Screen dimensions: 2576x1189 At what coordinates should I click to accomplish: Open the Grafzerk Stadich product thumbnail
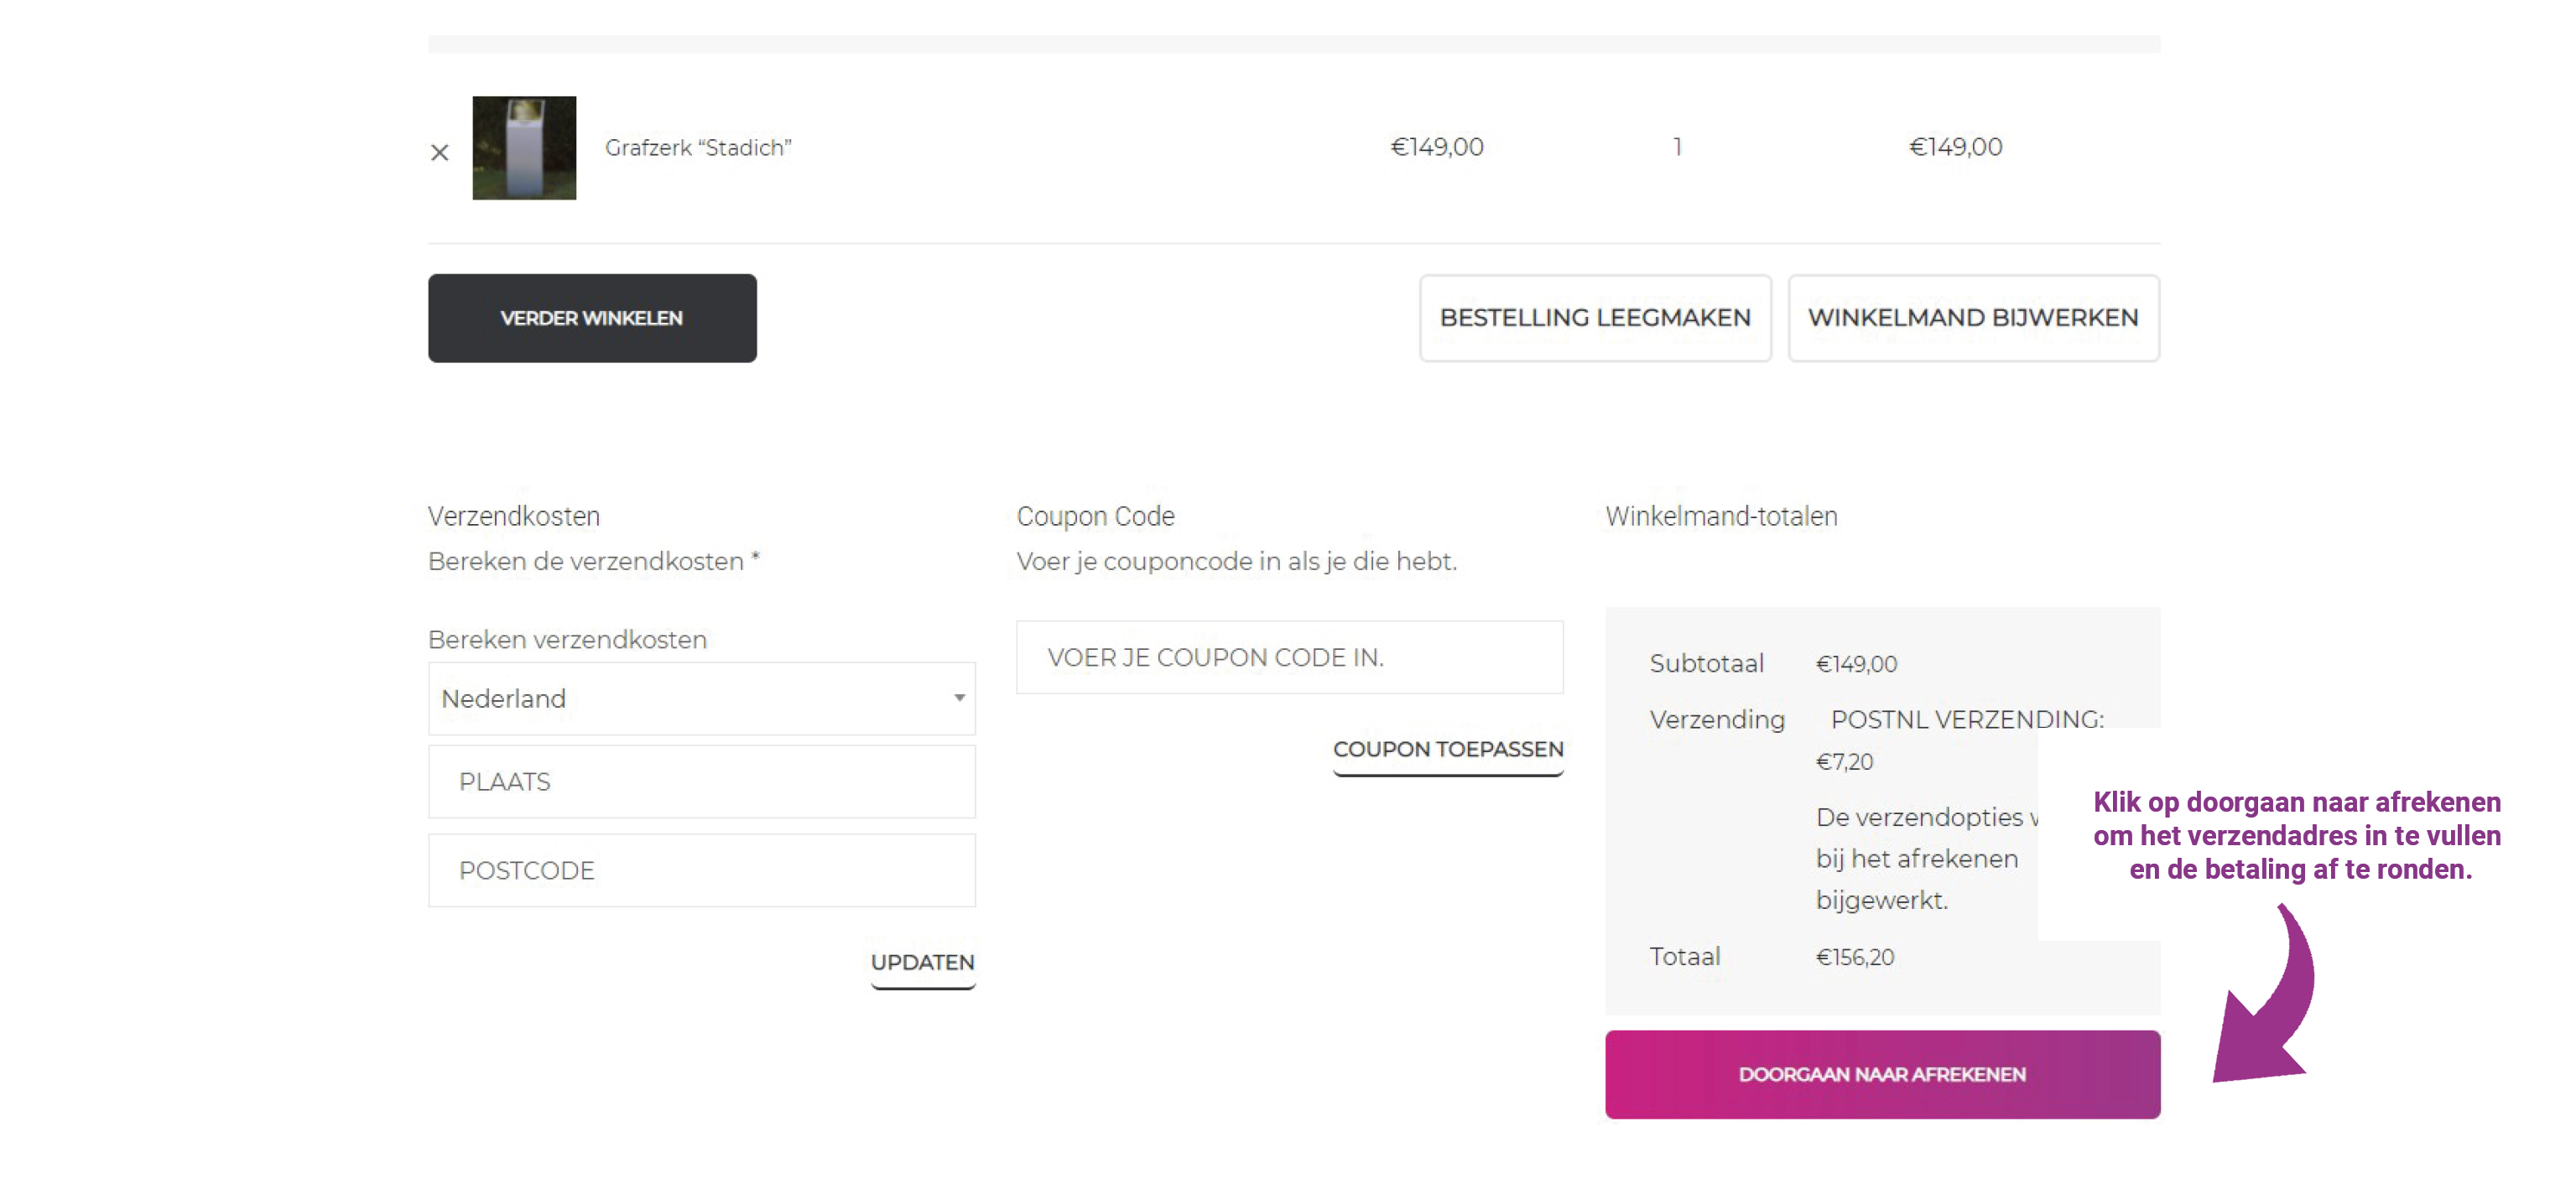(x=524, y=148)
